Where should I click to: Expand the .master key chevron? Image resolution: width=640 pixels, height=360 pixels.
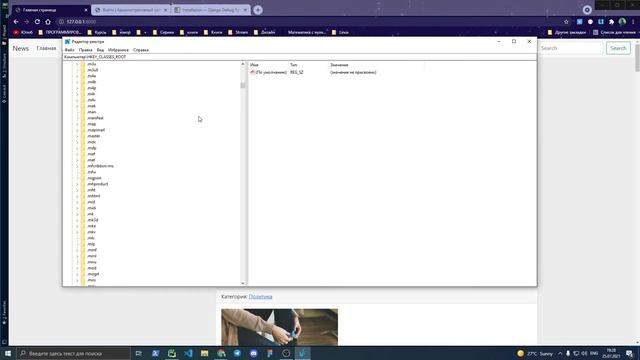pyautogui.click(x=77, y=136)
